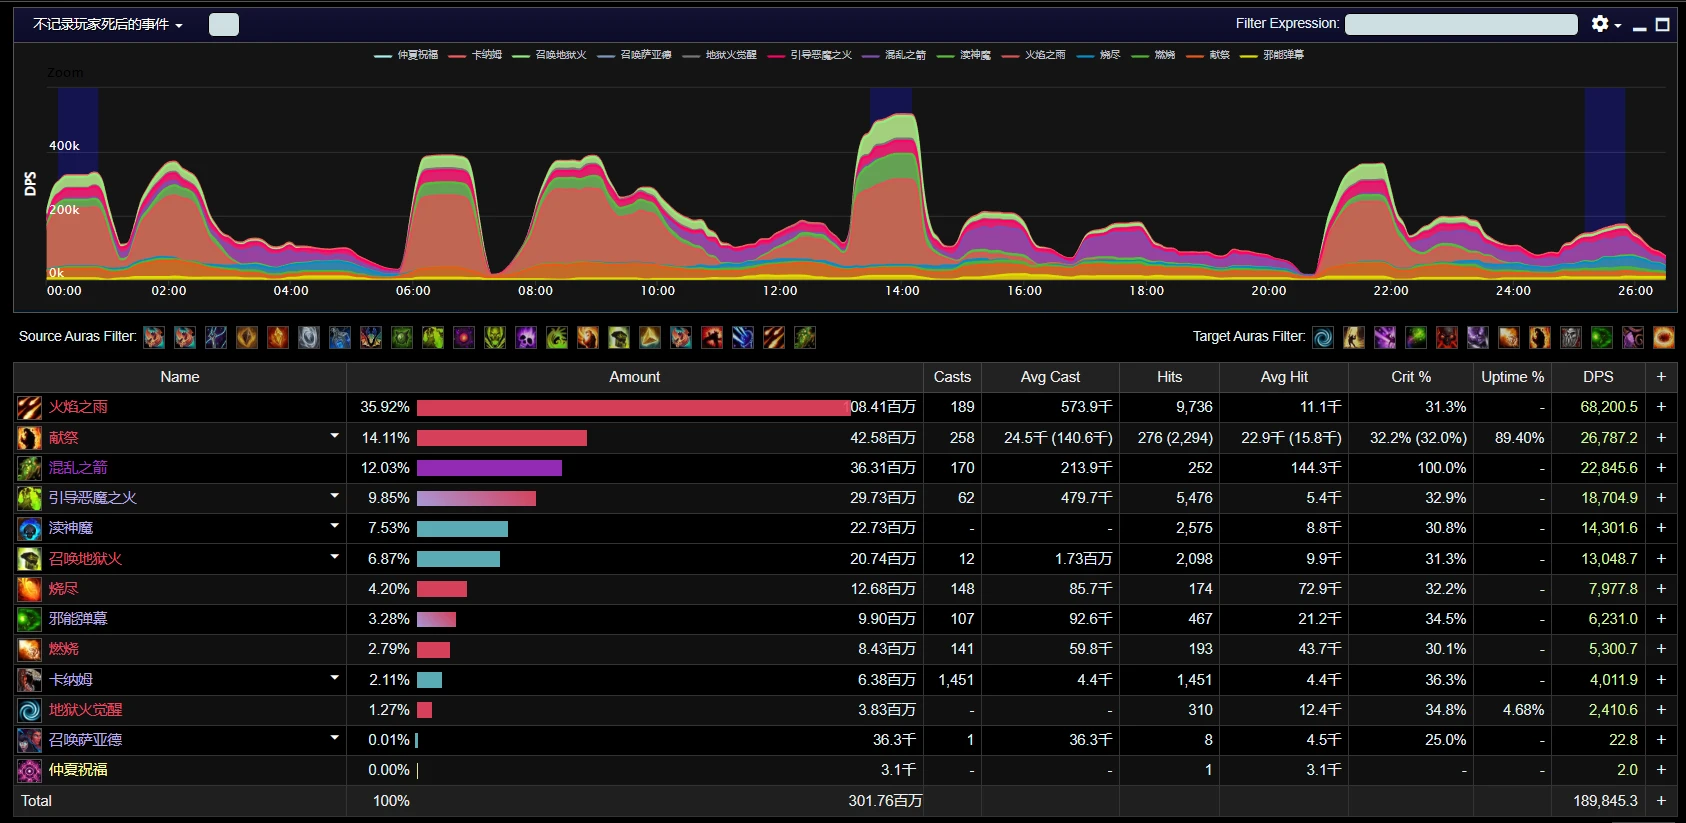
Task: Select the first icon in Source Auras Filter
Action: click(154, 338)
